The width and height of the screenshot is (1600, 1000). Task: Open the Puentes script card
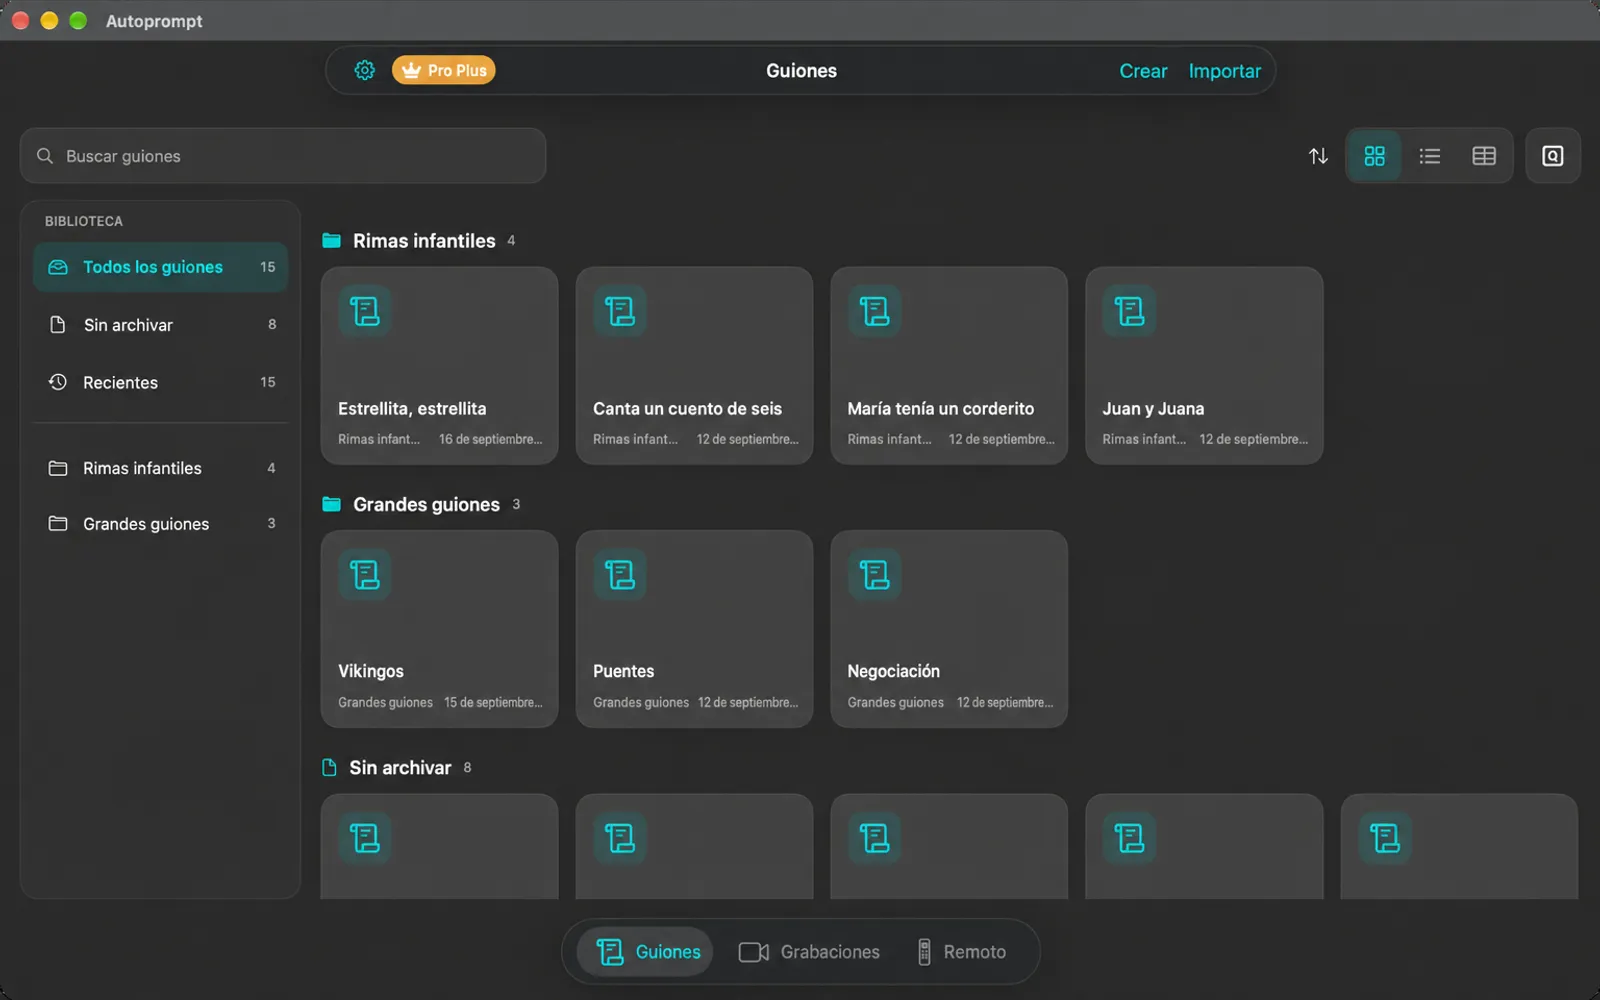pos(694,629)
